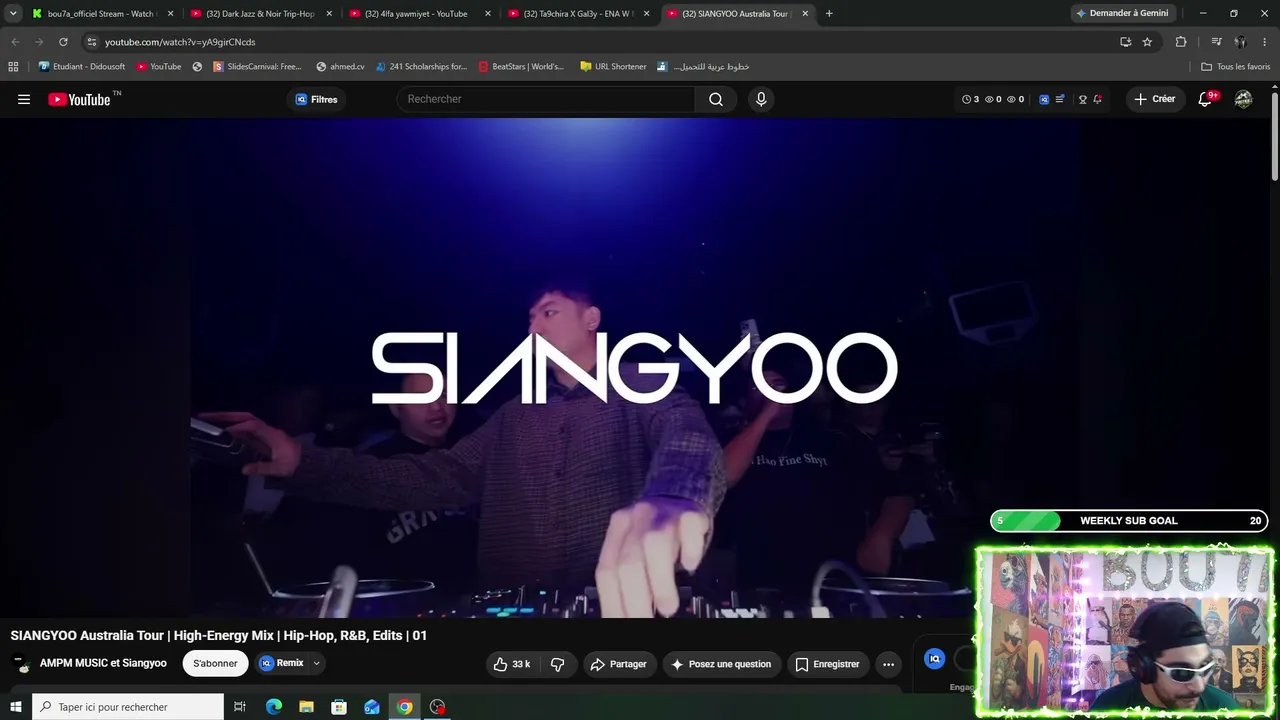Install app icon in address bar

(1126, 42)
